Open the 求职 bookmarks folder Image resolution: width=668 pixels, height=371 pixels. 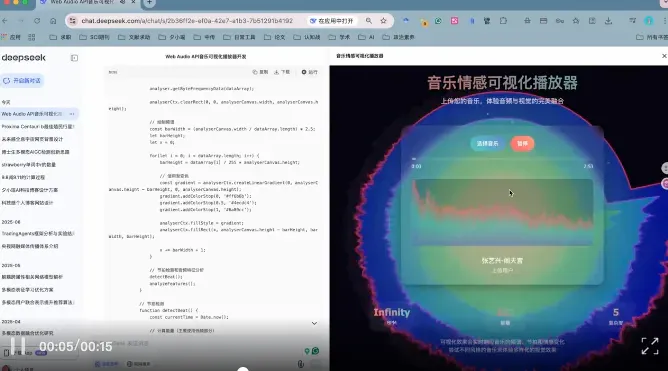(x=60, y=37)
